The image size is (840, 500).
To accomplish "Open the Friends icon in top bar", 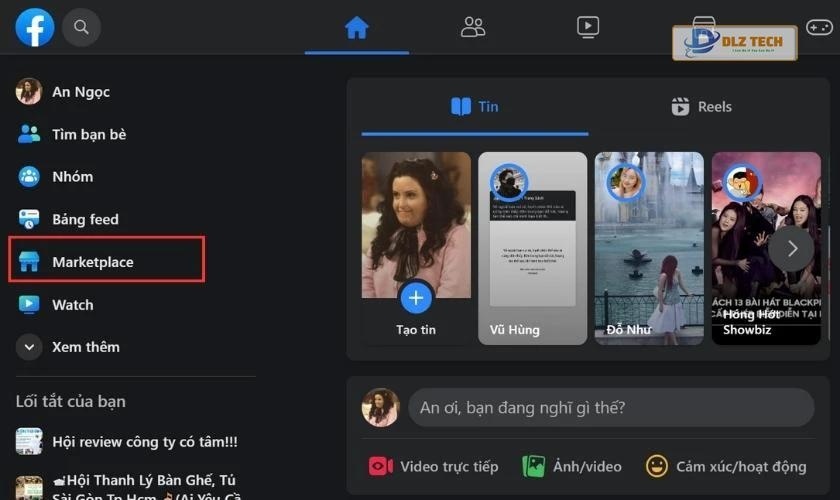I will [473, 27].
